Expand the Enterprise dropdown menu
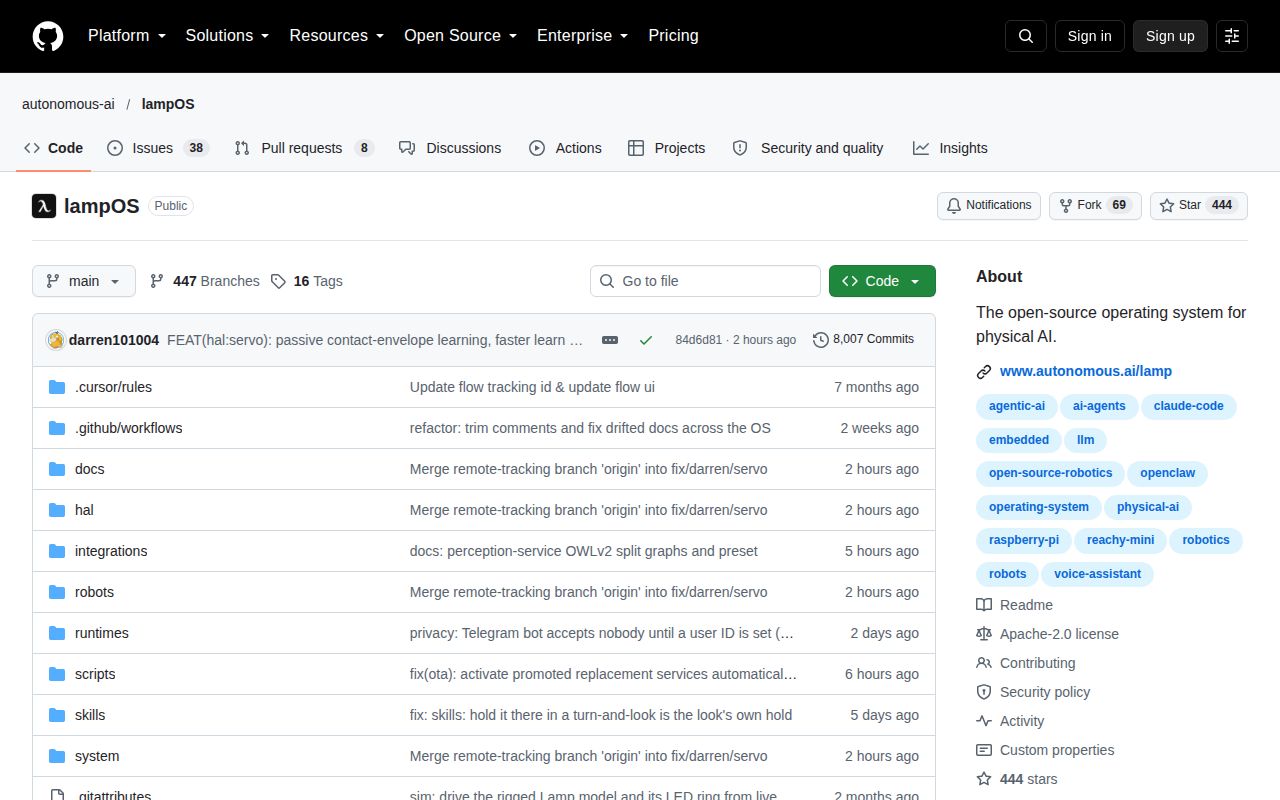This screenshot has height=800, width=1280. [x=583, y=36]
